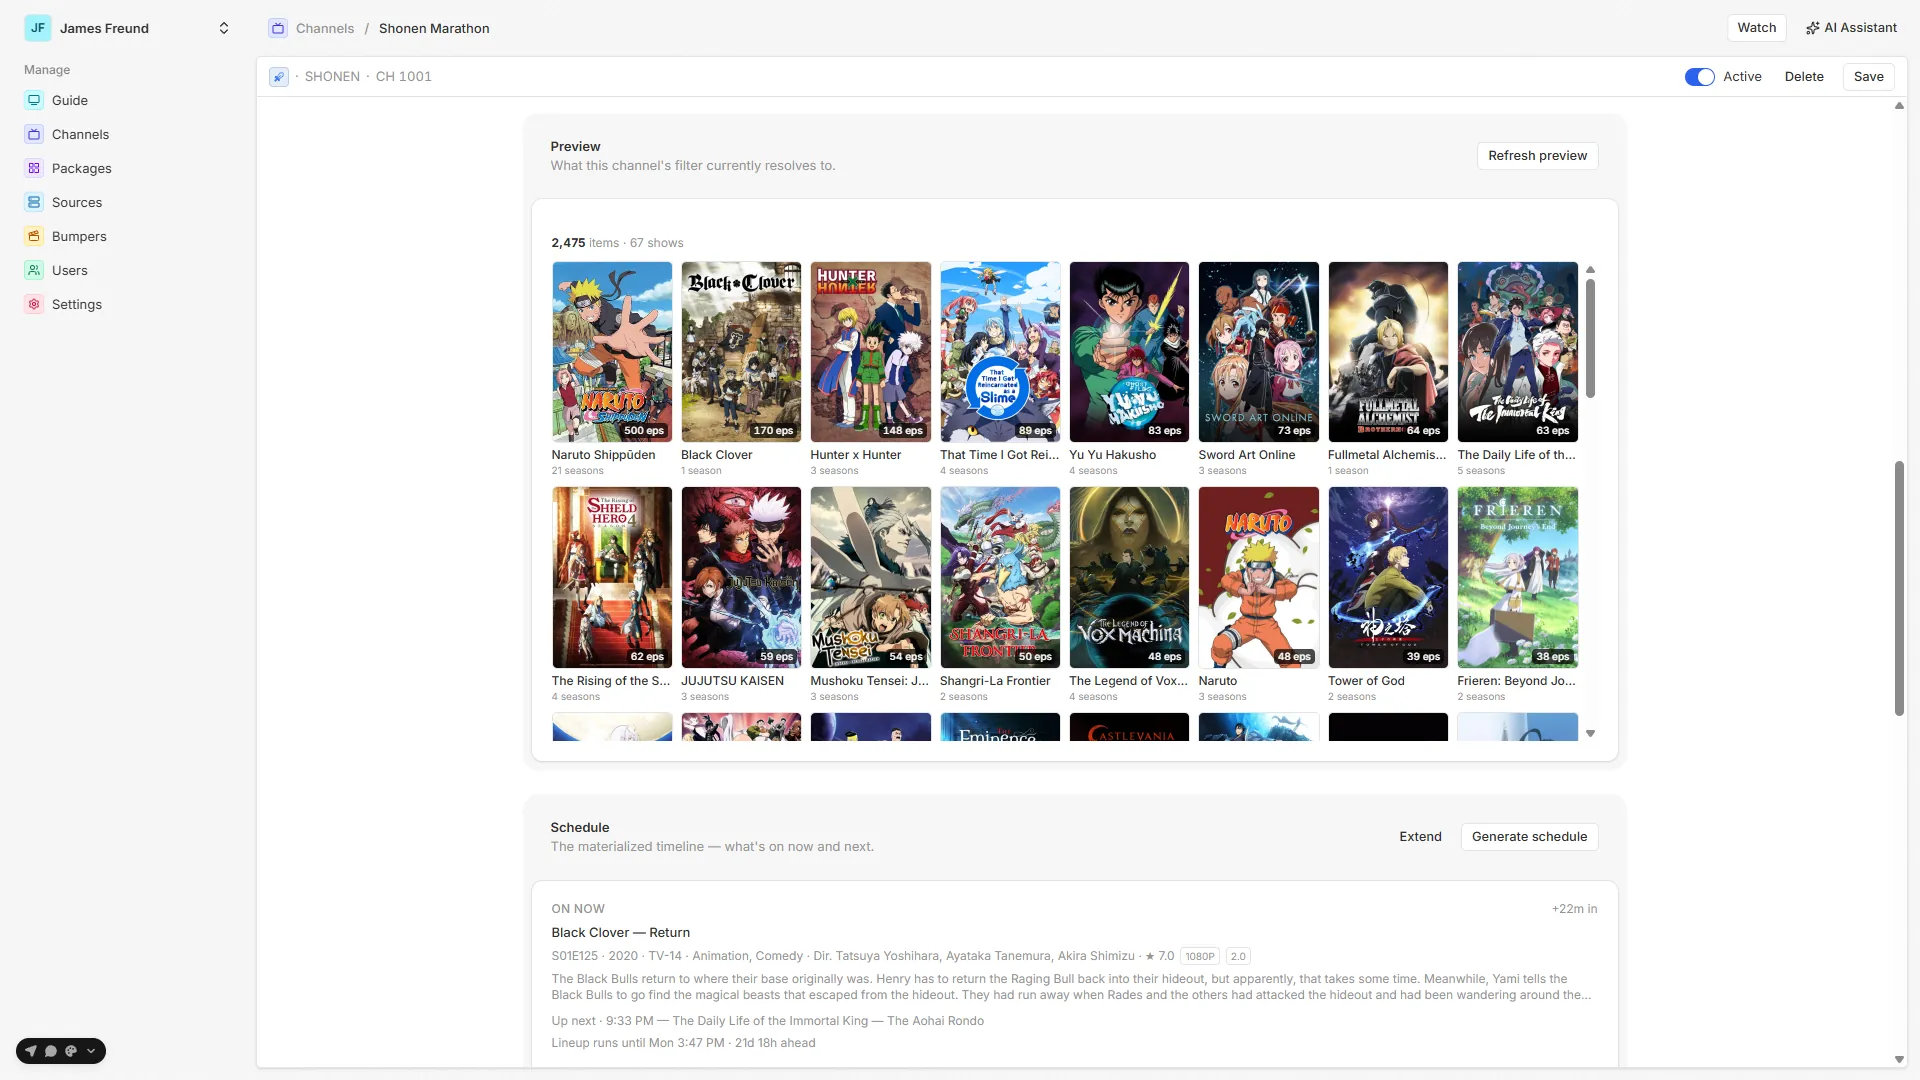1920x1080 pixels.
Task: Click the 'Black Clover — Return' title
Action: (x=620, y=933)
